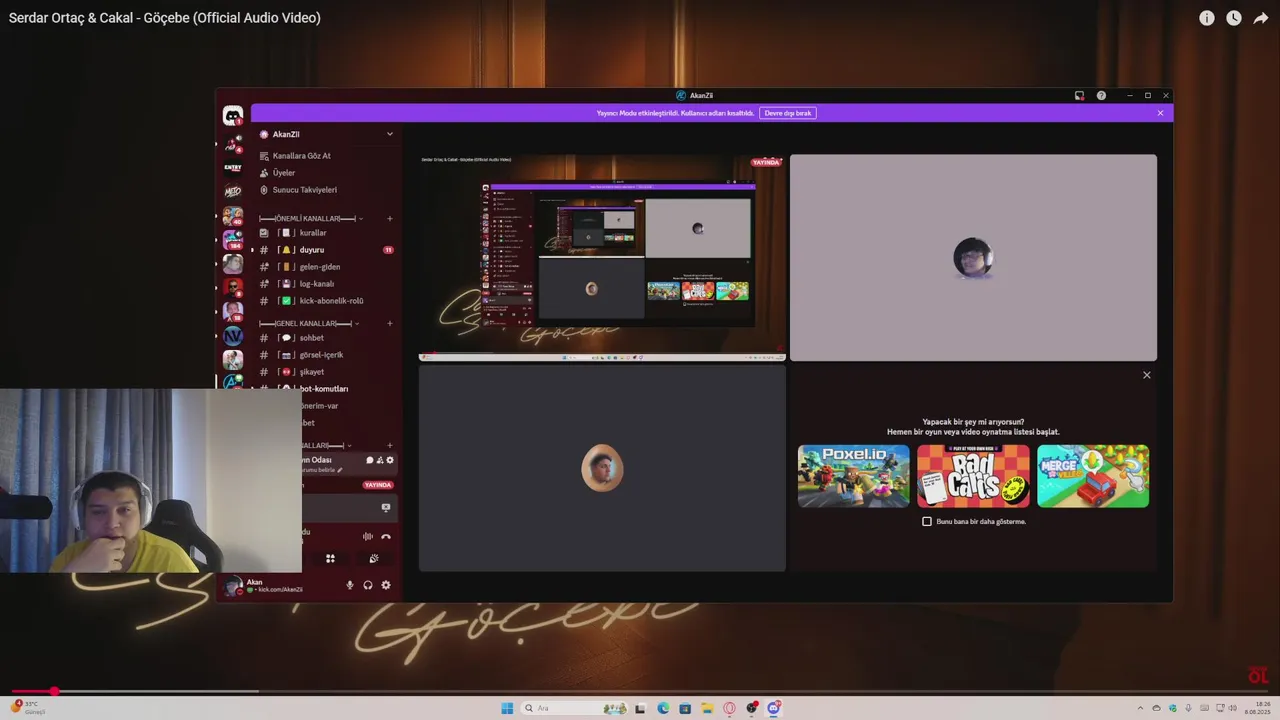Add channel to ÖNEMLİ KANALLAR category
Viewport: 1280px width, 720px height.
click(390, 218)
